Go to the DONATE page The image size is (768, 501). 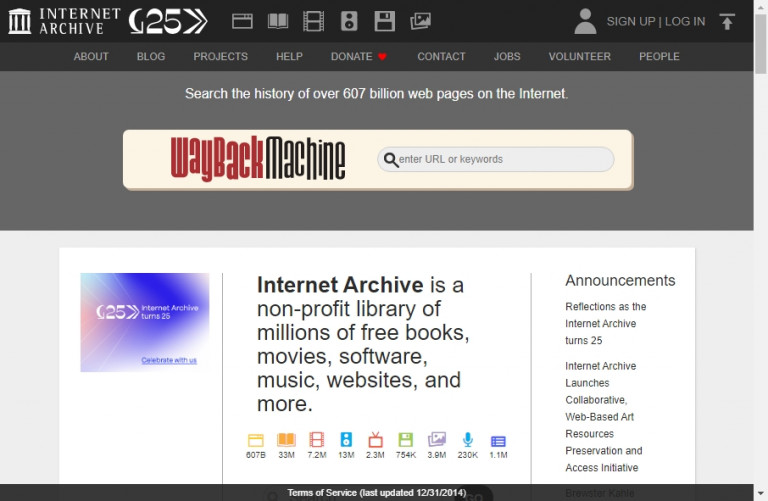[351, 57]
